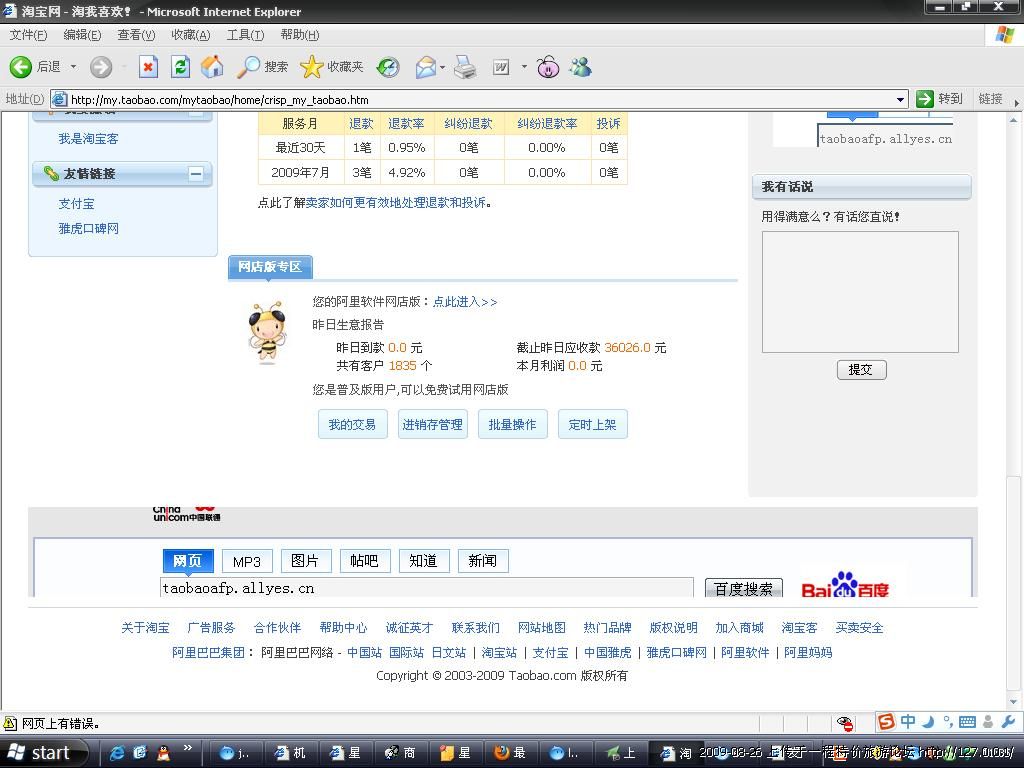Open the 收藏(A) menu

tap(190, 35)
